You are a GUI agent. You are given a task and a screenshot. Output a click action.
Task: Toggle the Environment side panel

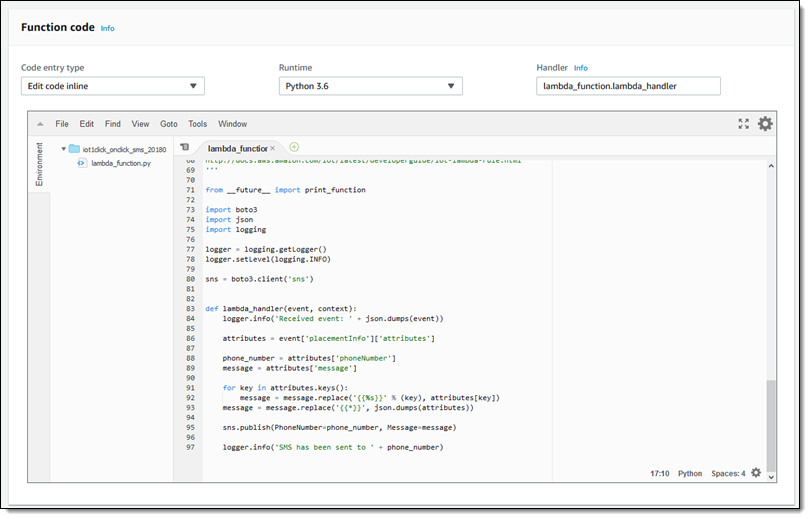coord(40,164)
